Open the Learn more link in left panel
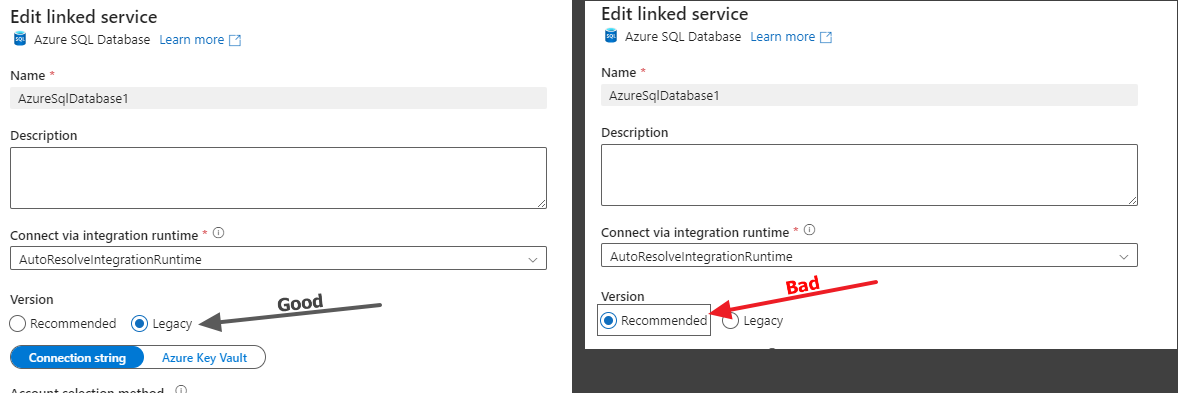Image resolution: width=1178 pixels, height=393 pixels. click(x=192, y=40)
